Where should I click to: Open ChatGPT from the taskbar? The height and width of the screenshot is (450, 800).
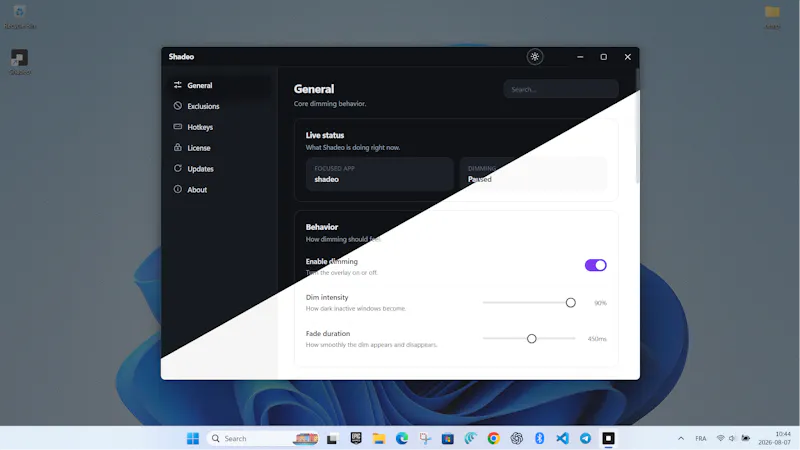pyautogui.click(x=517, y=438)
